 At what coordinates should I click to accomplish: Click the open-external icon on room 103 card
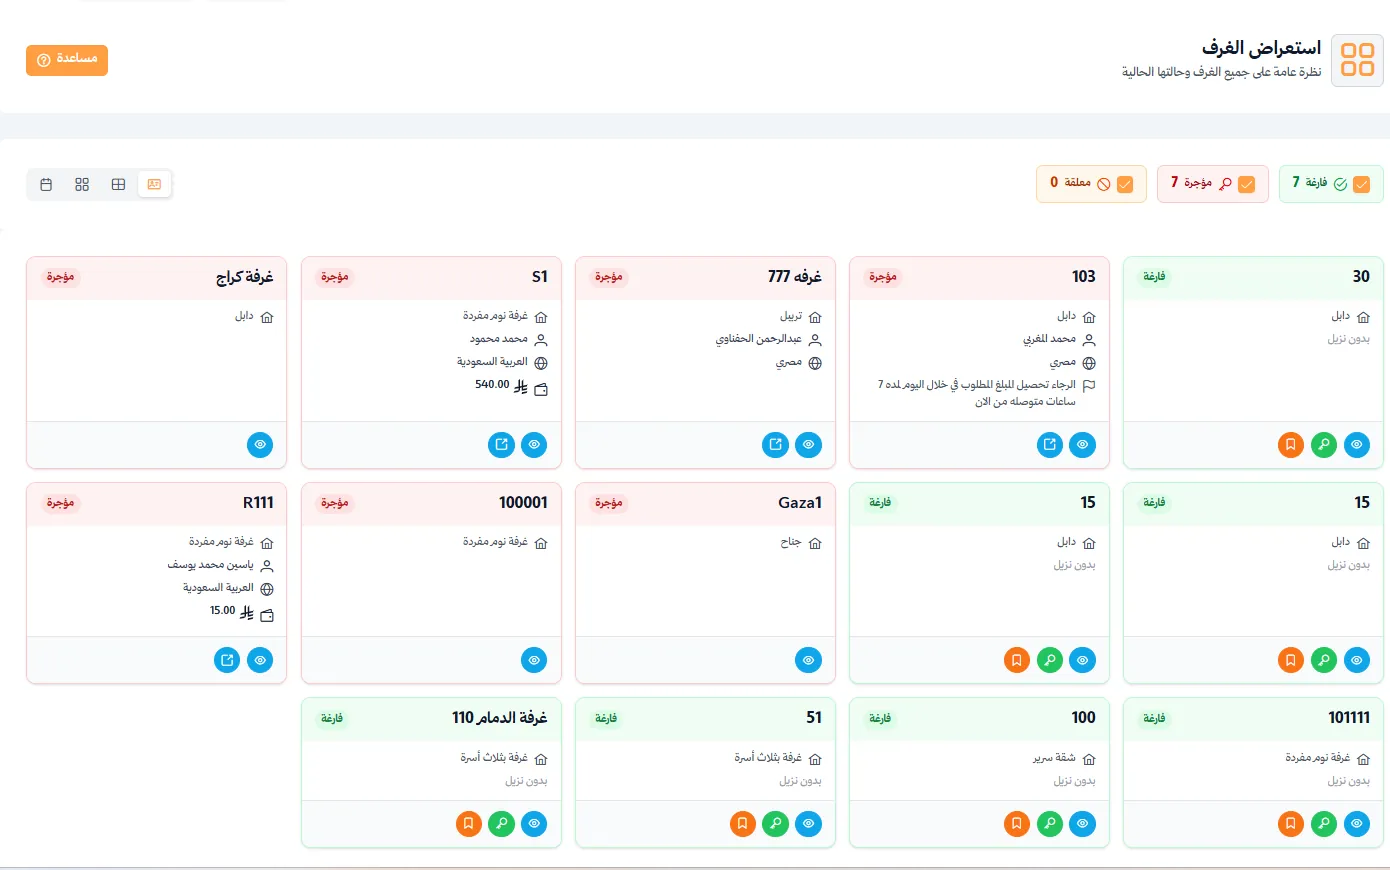[x=1049, y=445]
